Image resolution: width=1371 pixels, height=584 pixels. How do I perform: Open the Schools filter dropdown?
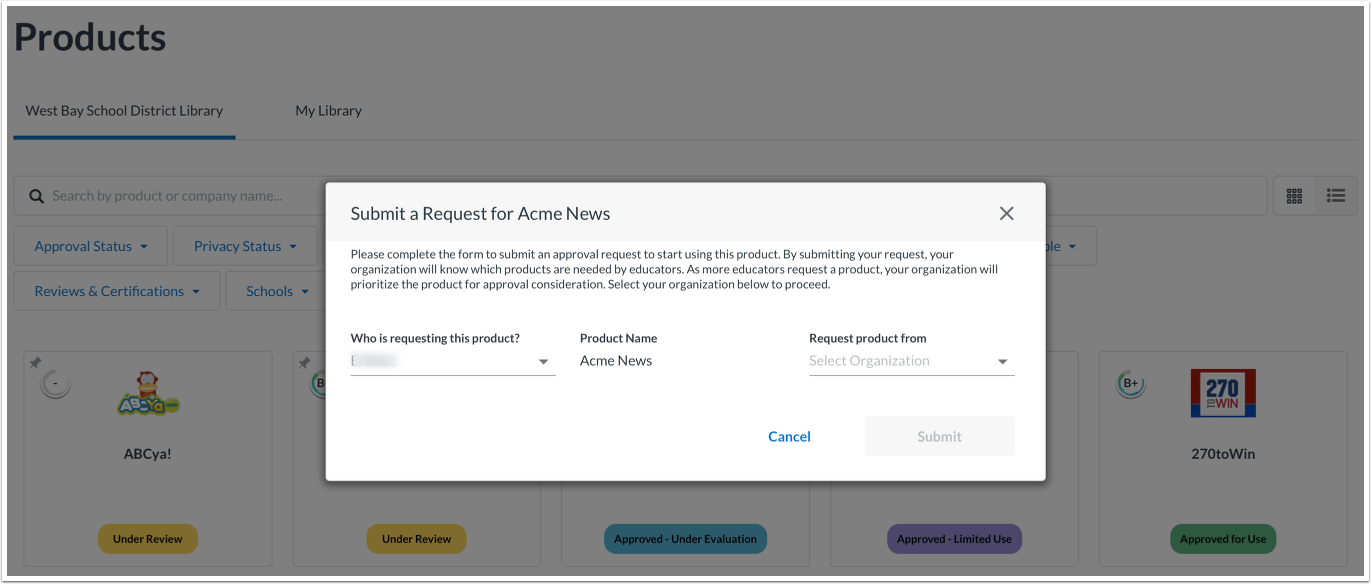pyautogui.click(x=277, y=291)
